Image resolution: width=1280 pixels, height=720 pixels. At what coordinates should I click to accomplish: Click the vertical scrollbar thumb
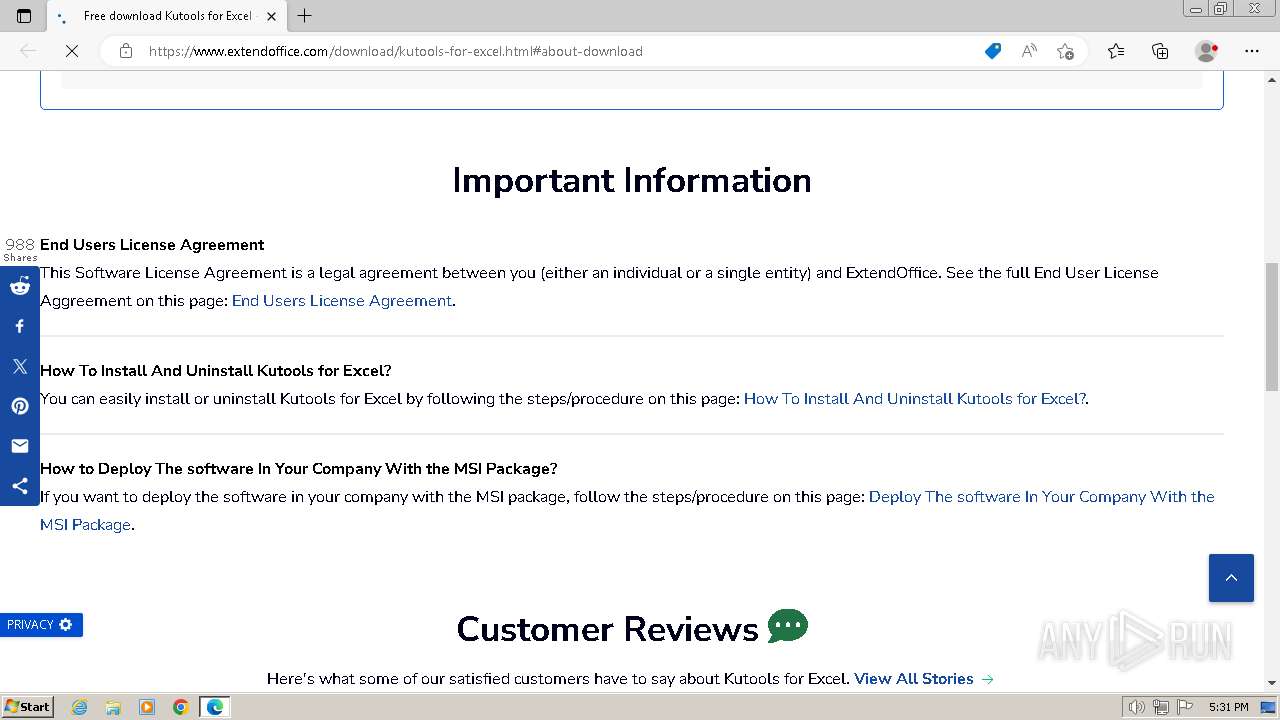point(1272,327)
